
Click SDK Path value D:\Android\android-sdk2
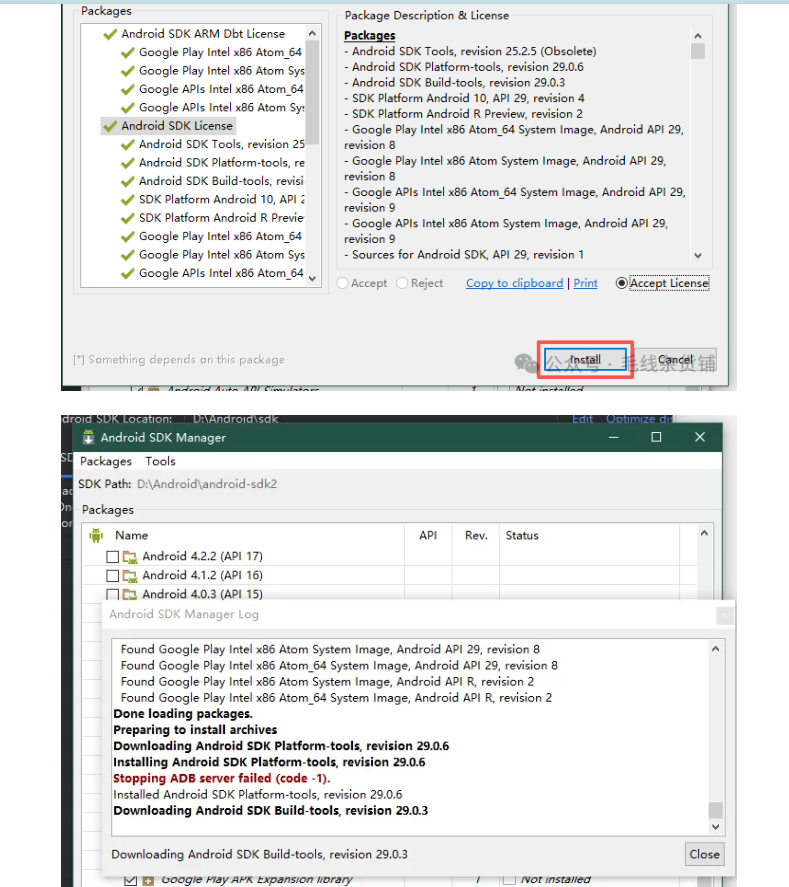(x=207, y=484)
